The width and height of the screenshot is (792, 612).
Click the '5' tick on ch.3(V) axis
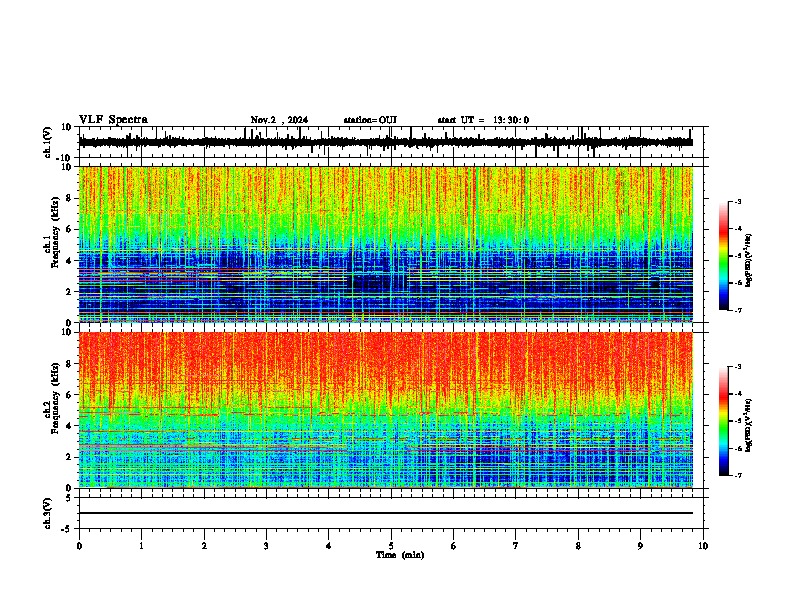69,498
